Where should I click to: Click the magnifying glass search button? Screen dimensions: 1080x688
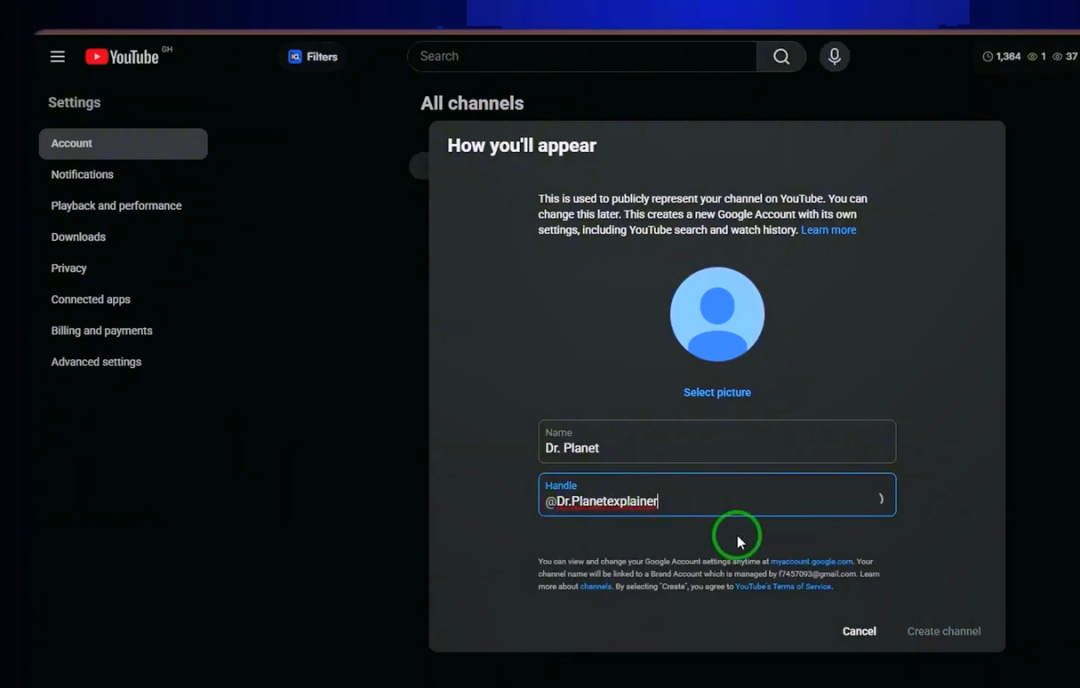pyautogui.click(x=781, y=56)
